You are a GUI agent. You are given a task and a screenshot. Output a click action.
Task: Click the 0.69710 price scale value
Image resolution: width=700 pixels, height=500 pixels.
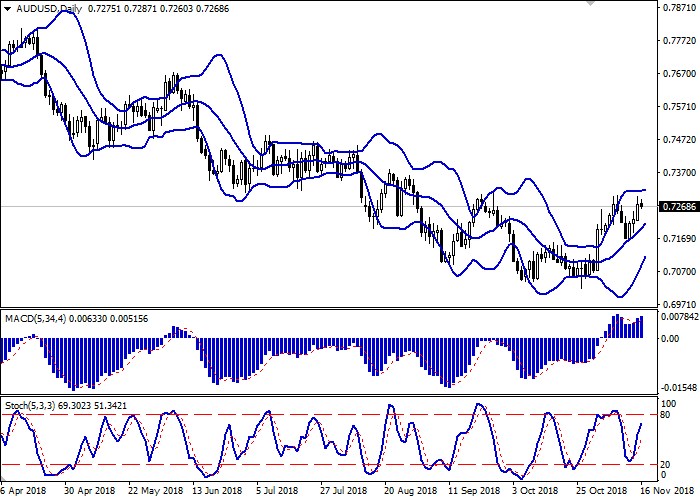coord(680,305)
